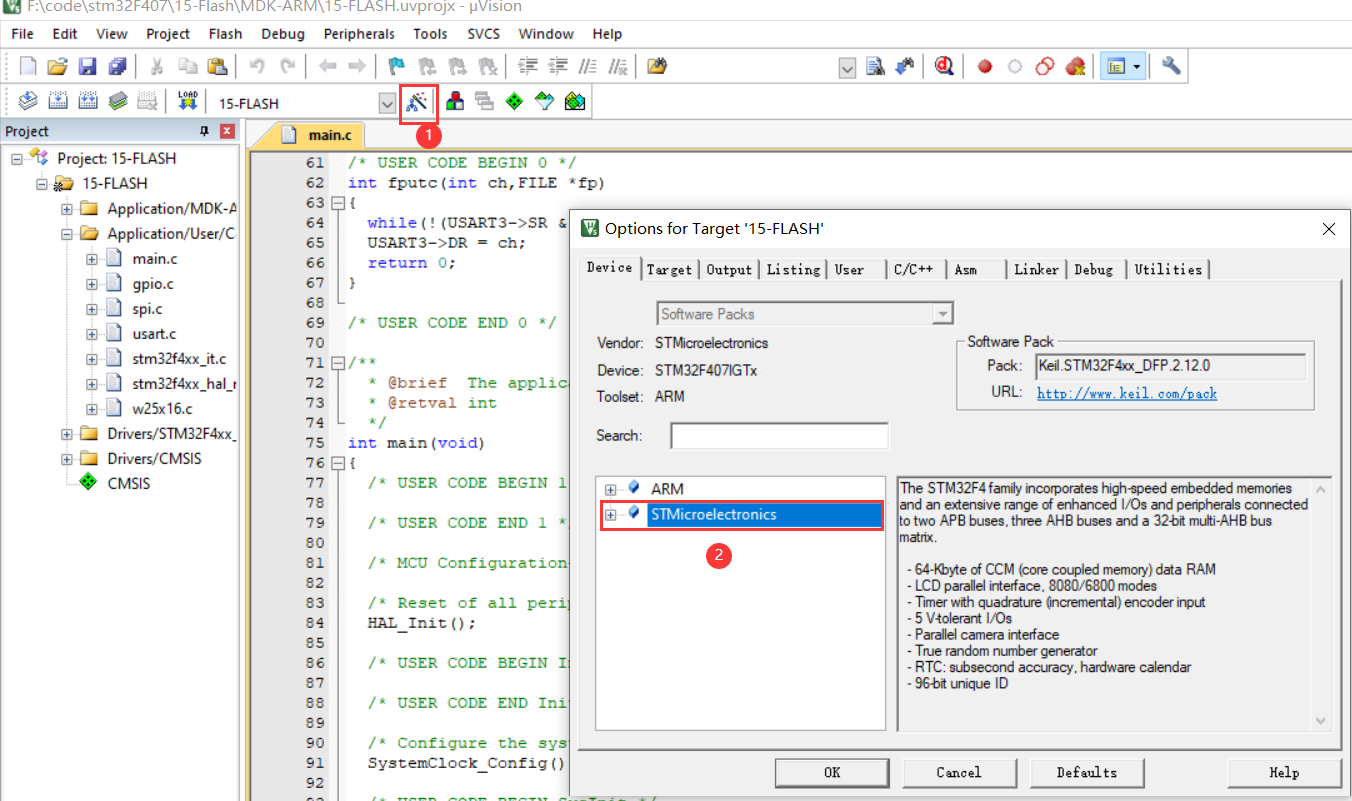This screenshot has height=801, width=1352.
Task: Switch to the Linker tab
Action: pos(1036,270)
